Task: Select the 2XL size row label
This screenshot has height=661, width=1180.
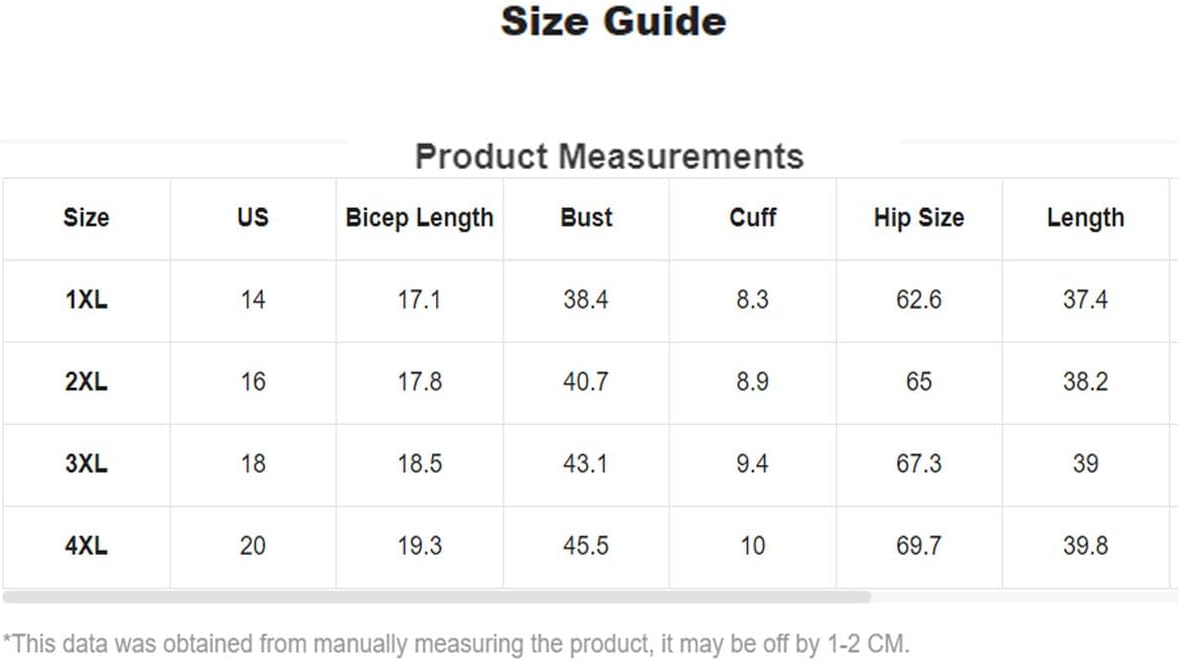Action: (x=87, y=382)
